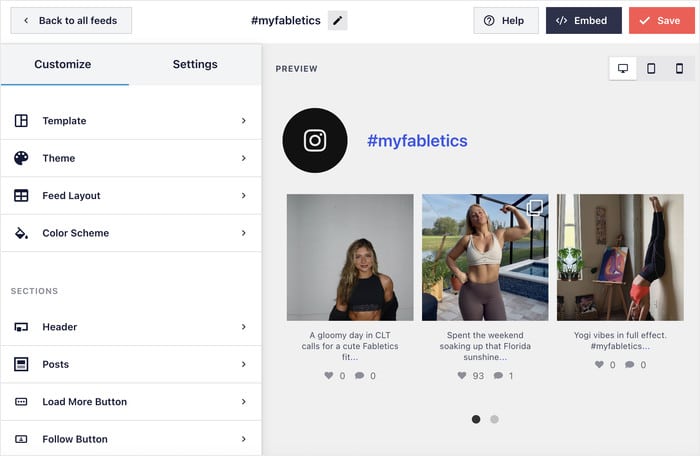
Task: Click the Embed button
Action: point(583,21)
